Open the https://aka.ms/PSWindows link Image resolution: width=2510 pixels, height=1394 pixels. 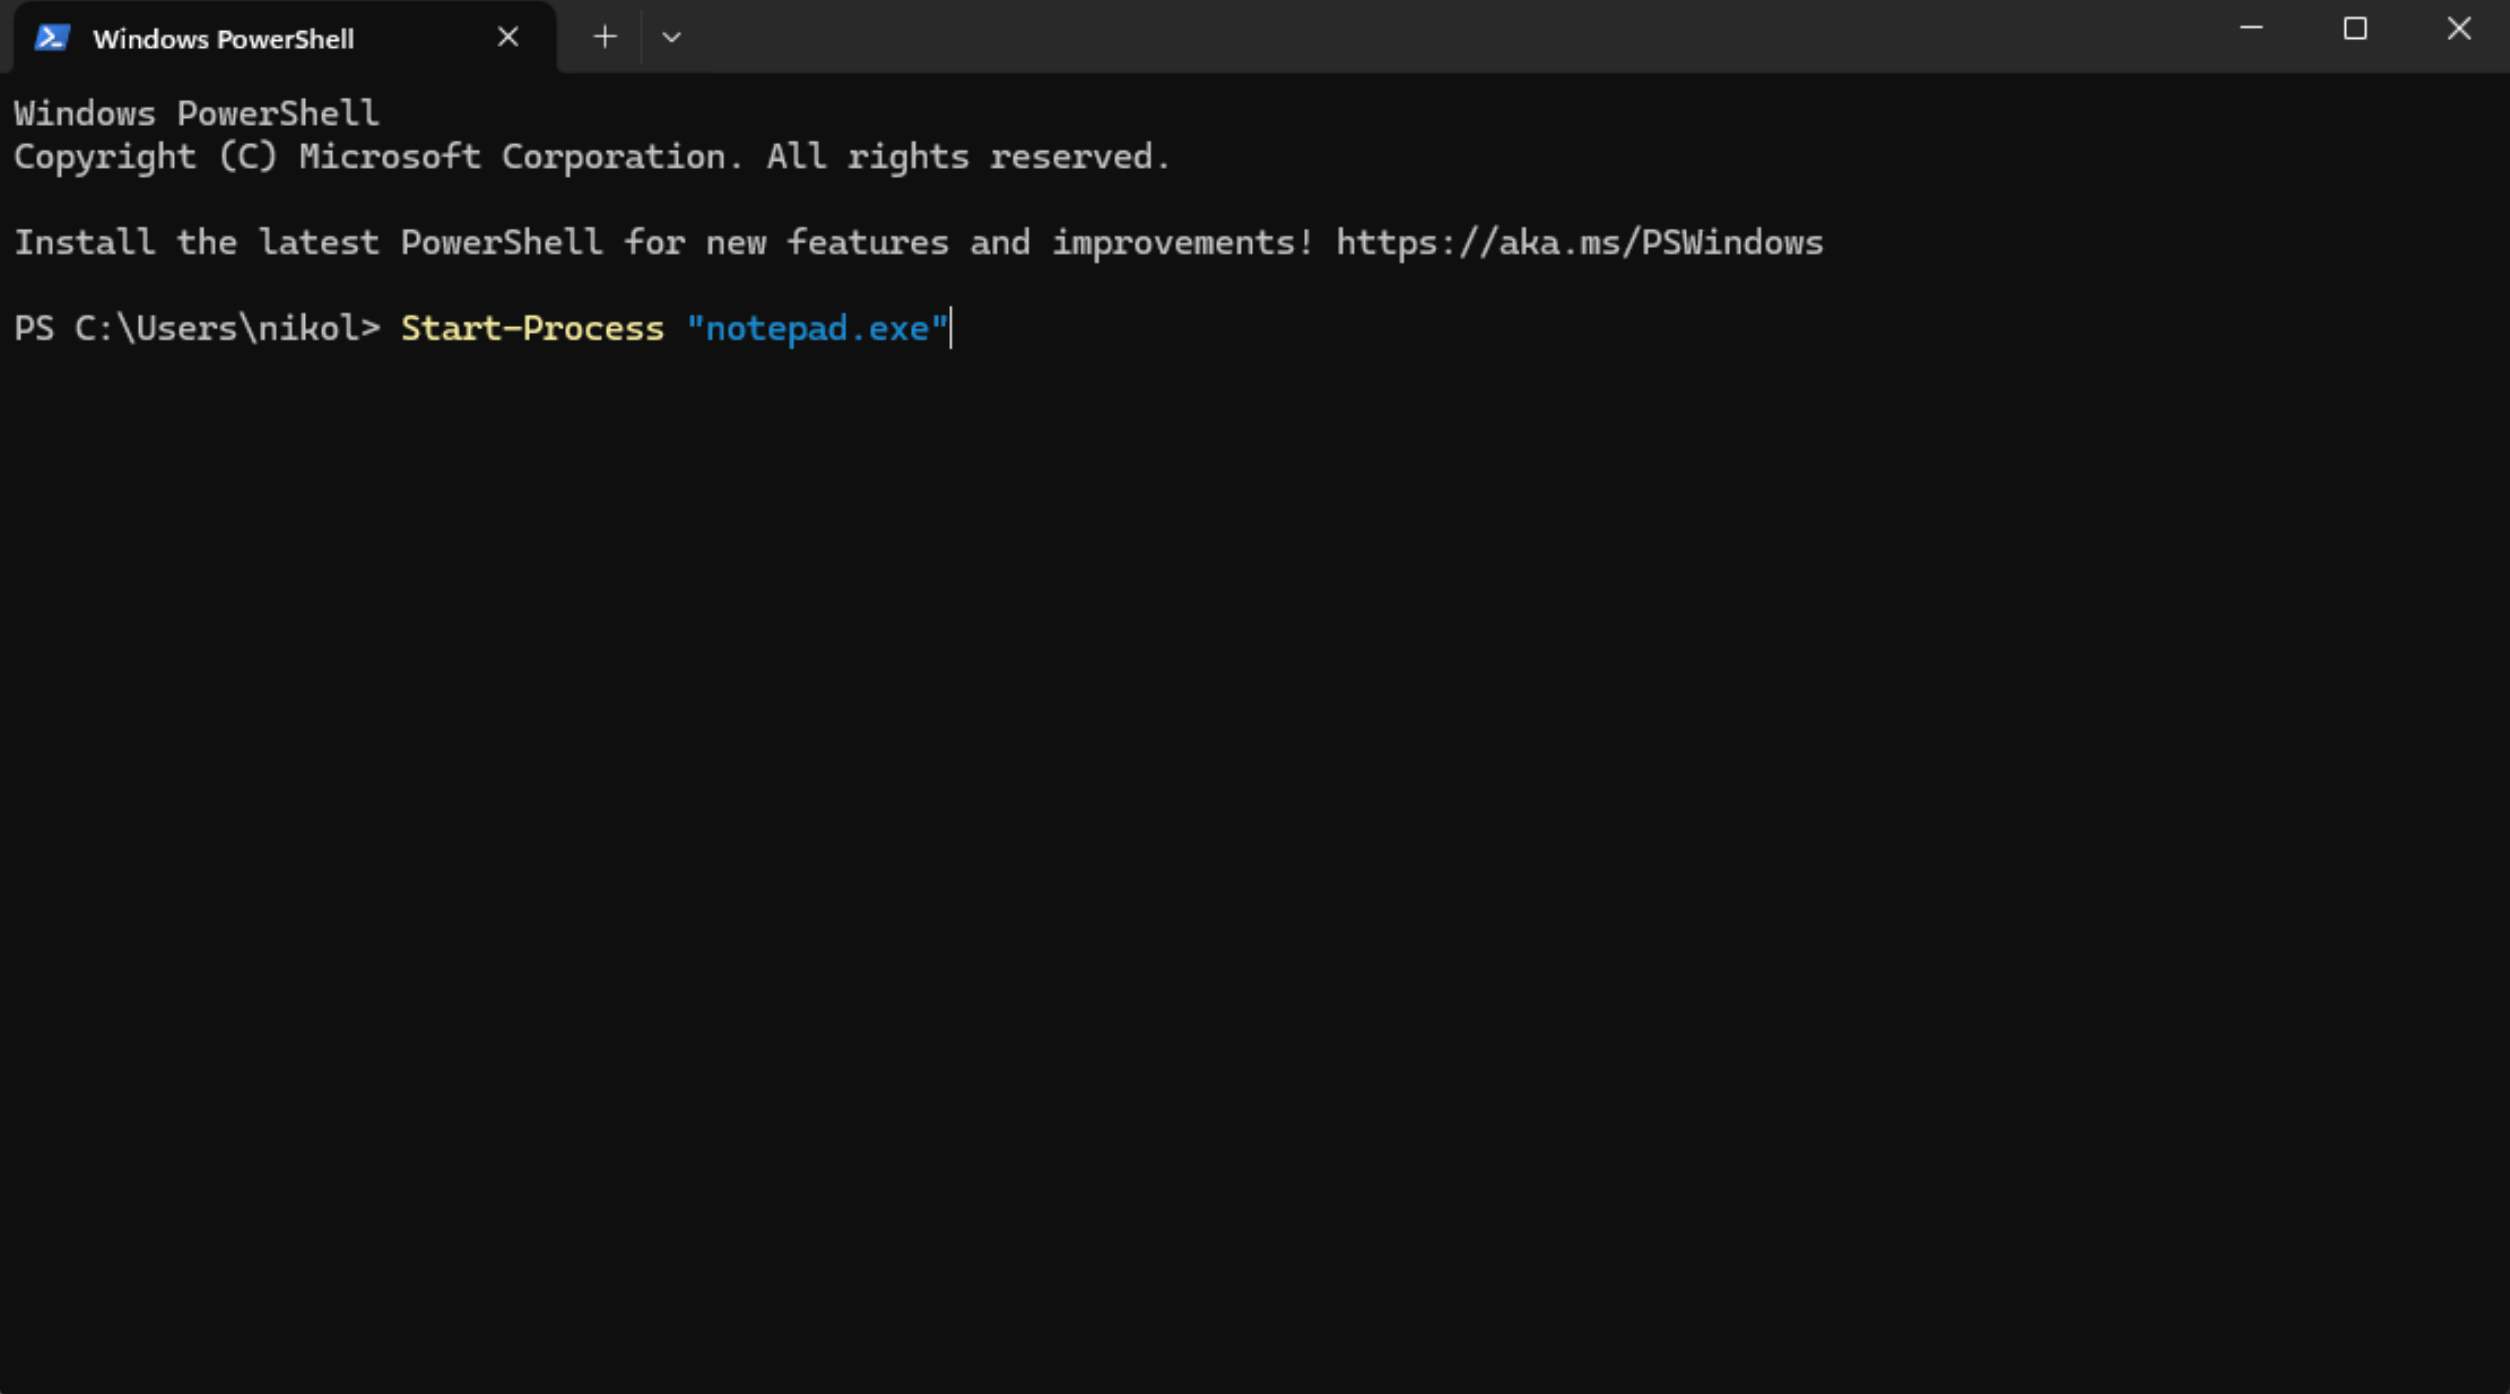click(x=1579, y=243)
